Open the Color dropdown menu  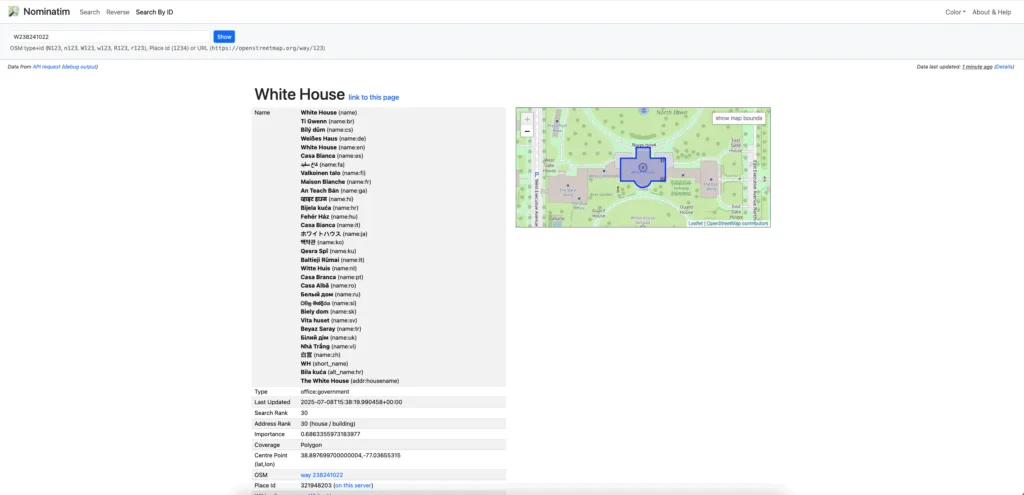955,12
